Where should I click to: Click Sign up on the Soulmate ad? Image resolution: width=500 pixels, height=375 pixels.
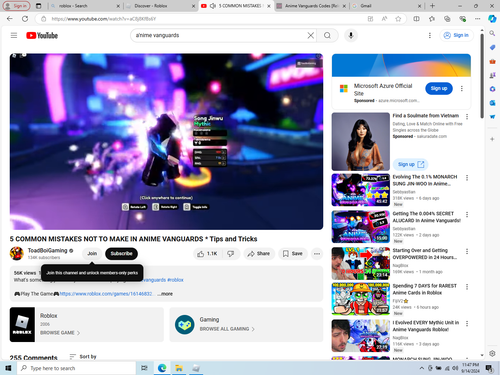[410, 164]
